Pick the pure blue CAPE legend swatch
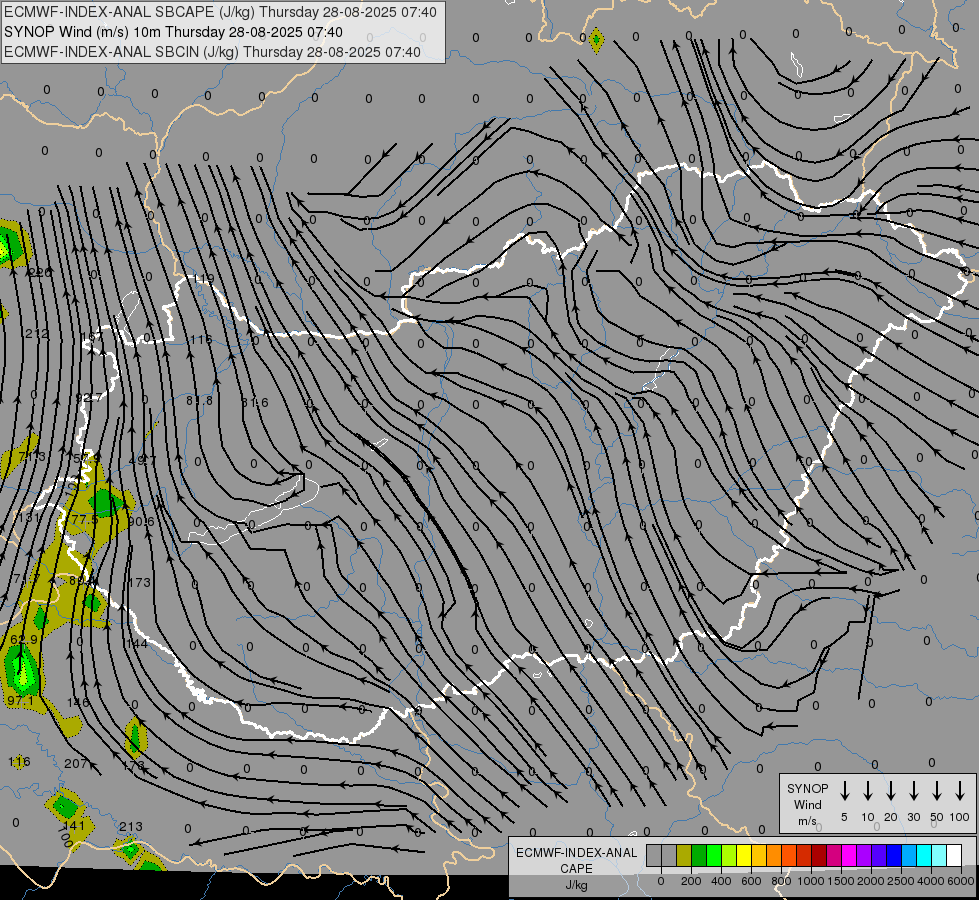This screenshot has height=900, width=979. click(893, 856)
